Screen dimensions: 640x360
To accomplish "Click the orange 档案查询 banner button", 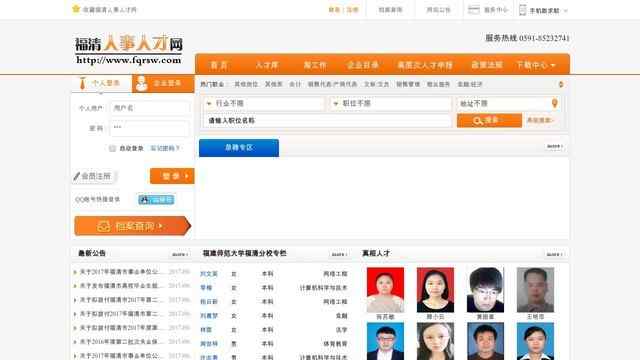I will (x=132, y=226).
